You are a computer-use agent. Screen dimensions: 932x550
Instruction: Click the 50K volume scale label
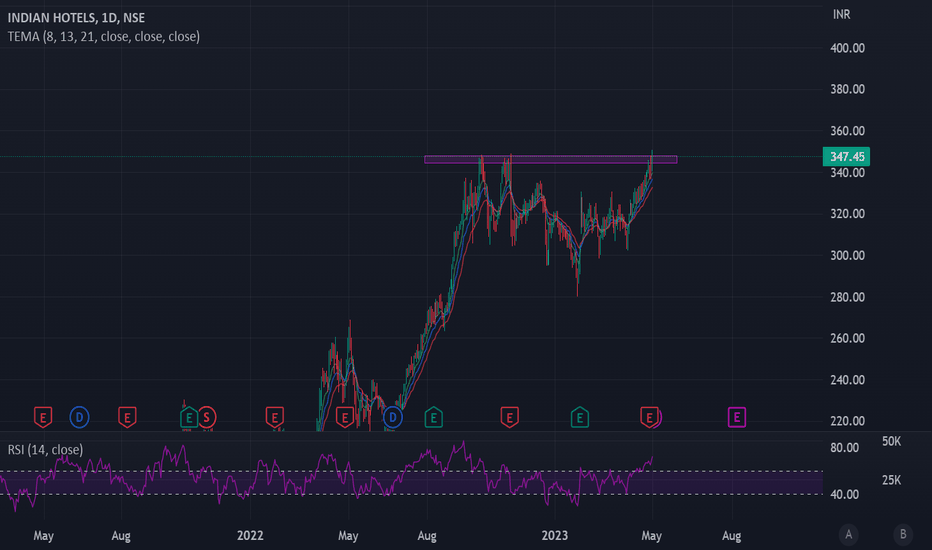pos(891,441)
